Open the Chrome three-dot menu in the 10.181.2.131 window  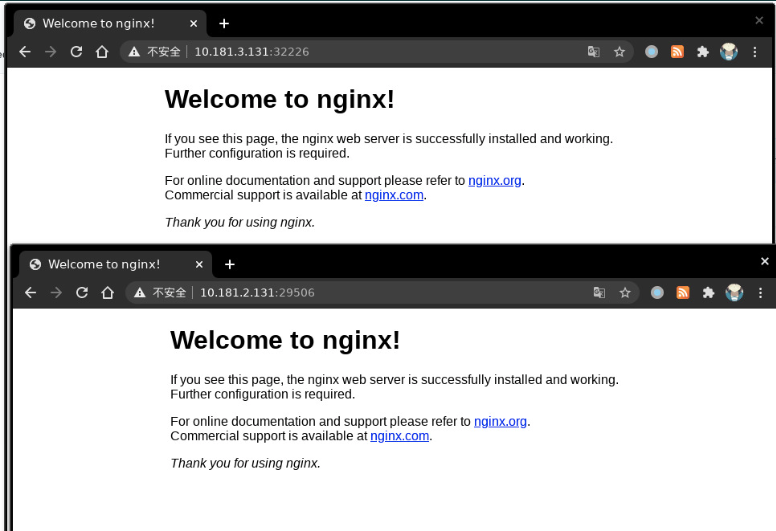[760, 293]
